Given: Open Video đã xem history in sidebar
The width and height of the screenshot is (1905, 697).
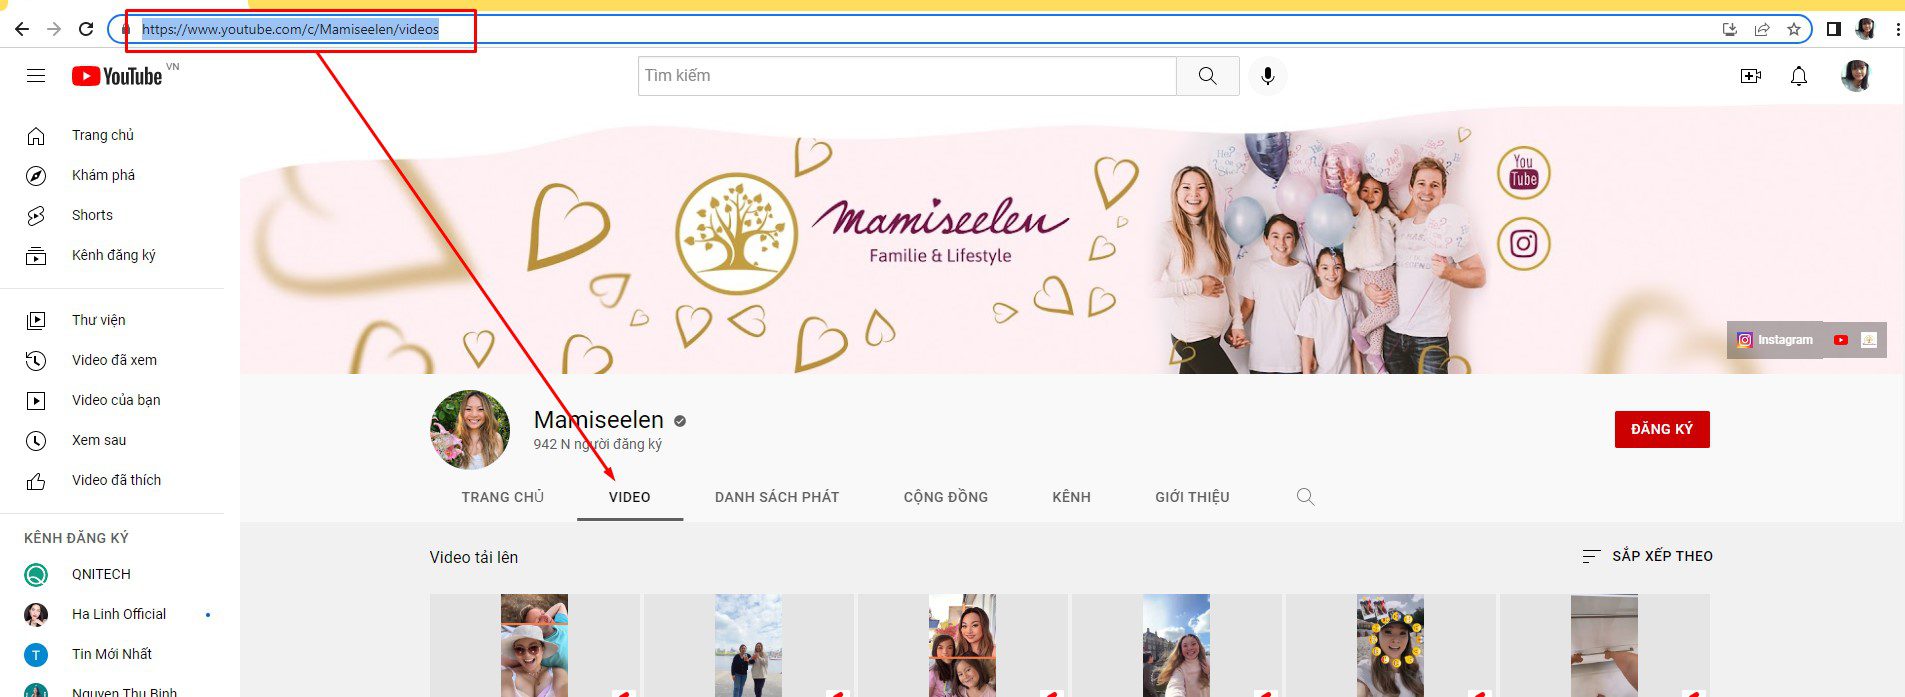Looking at the screenshot, I should (x=112, y=361).
